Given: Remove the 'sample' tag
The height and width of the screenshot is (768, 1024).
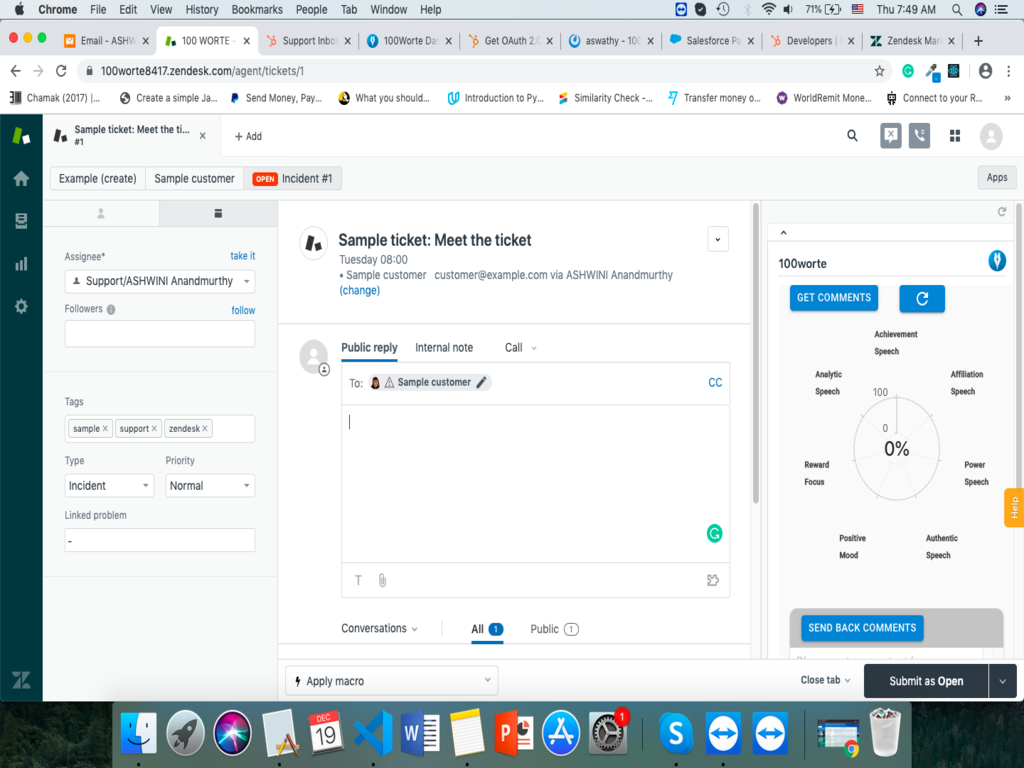Looking at the screenshot, I should click(105, 429).
